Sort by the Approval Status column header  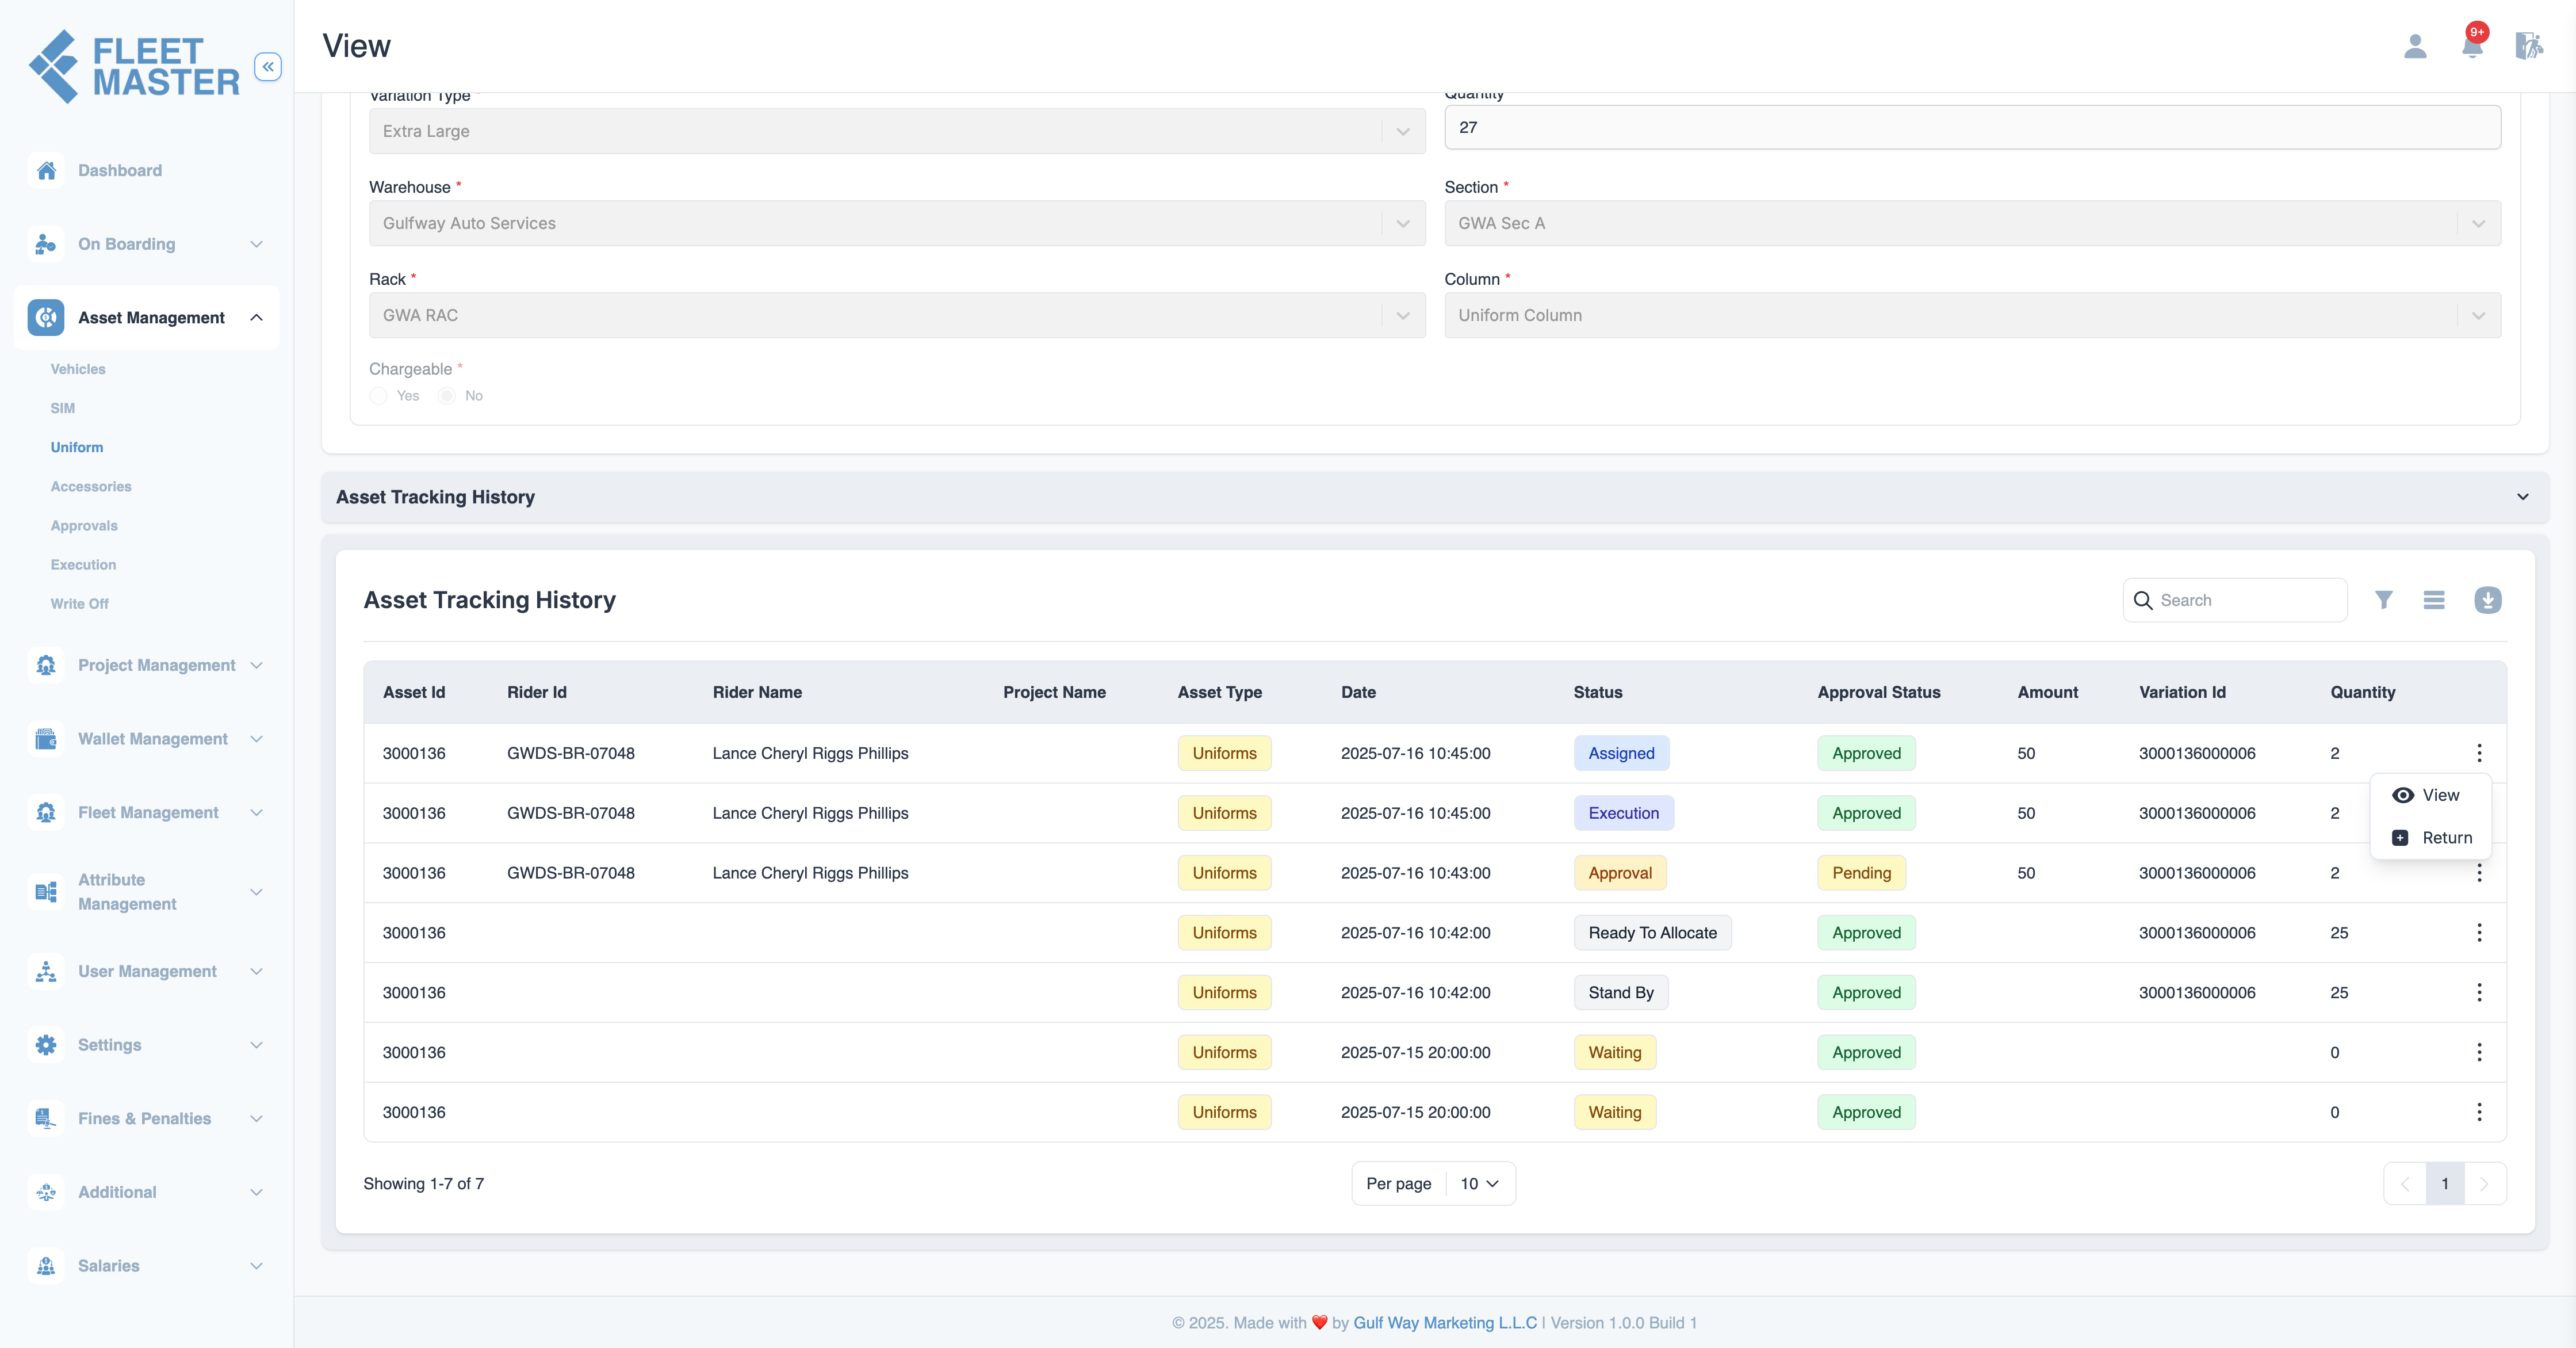(1878, 692)
